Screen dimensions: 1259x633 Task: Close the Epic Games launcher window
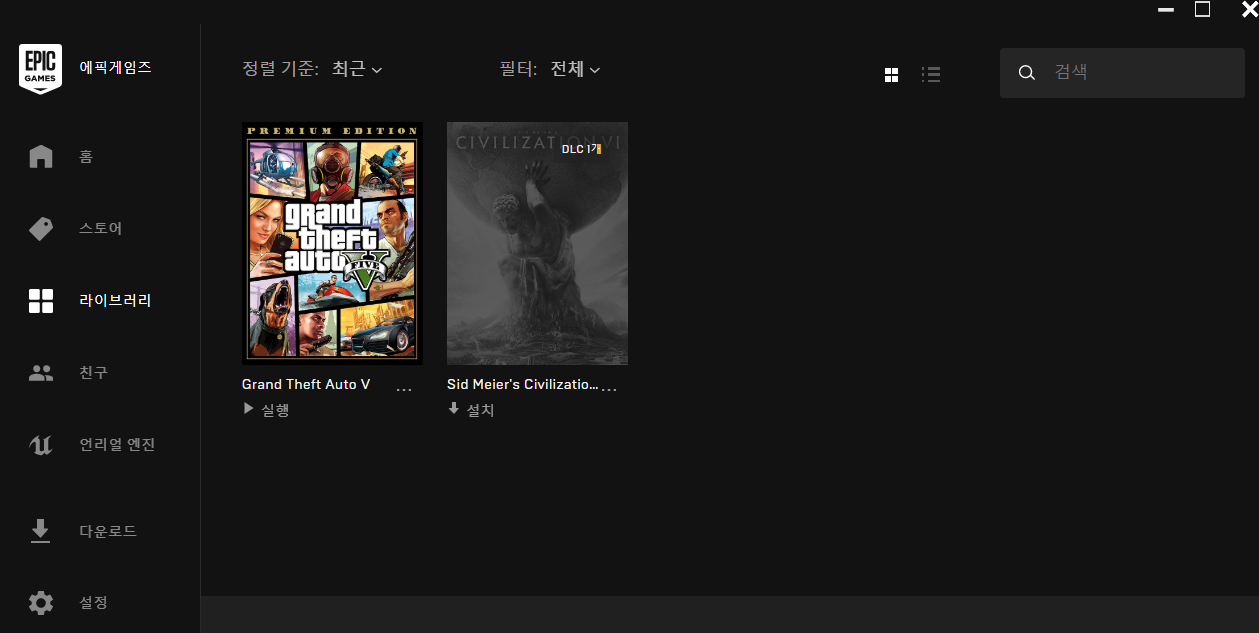click(x=1249, y=9)
